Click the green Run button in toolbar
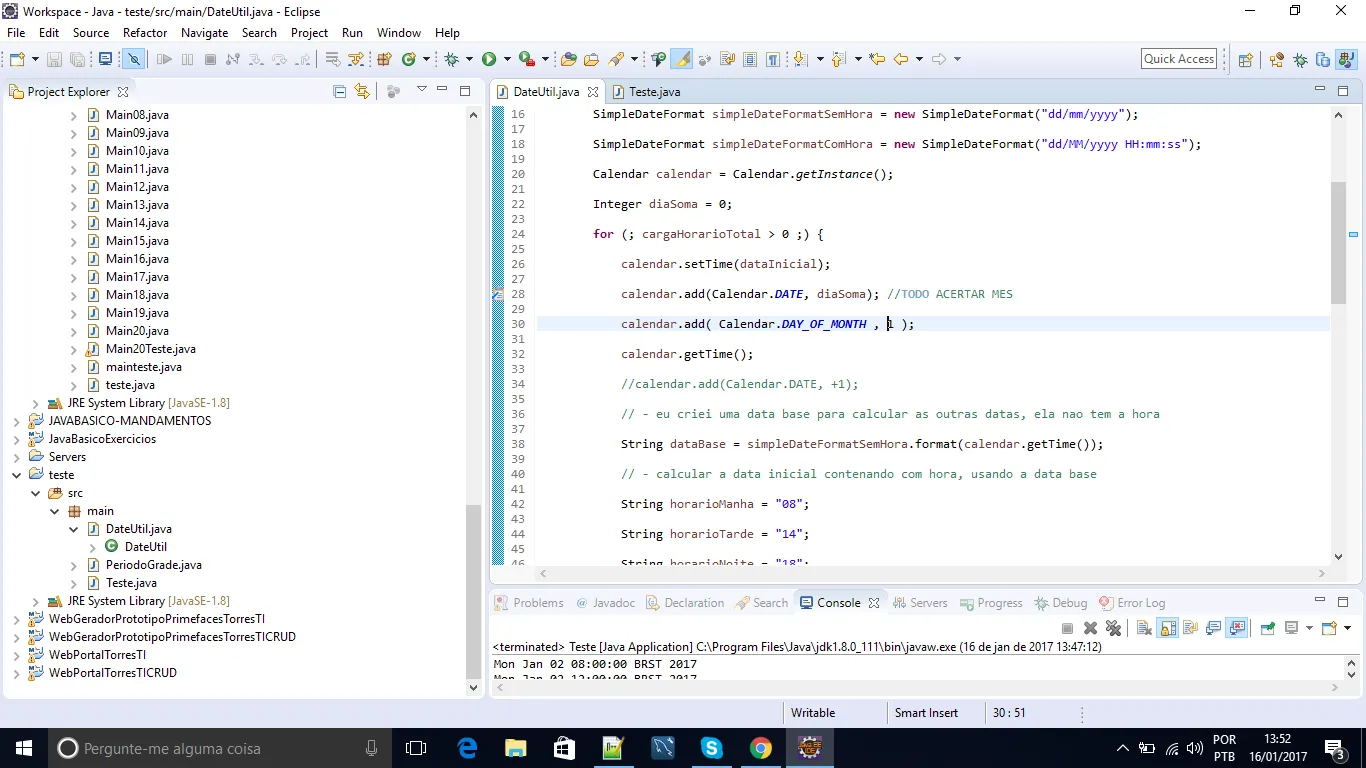The width and height of the screenshot is (1366, 768). click(489, 60)
